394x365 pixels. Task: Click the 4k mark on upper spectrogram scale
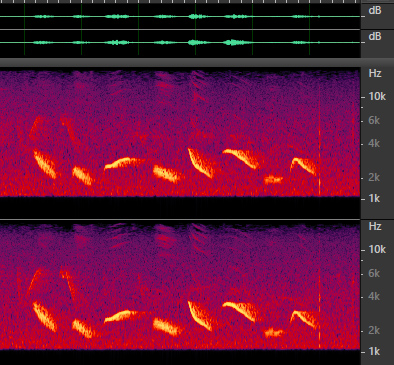(x=374, y=144)
